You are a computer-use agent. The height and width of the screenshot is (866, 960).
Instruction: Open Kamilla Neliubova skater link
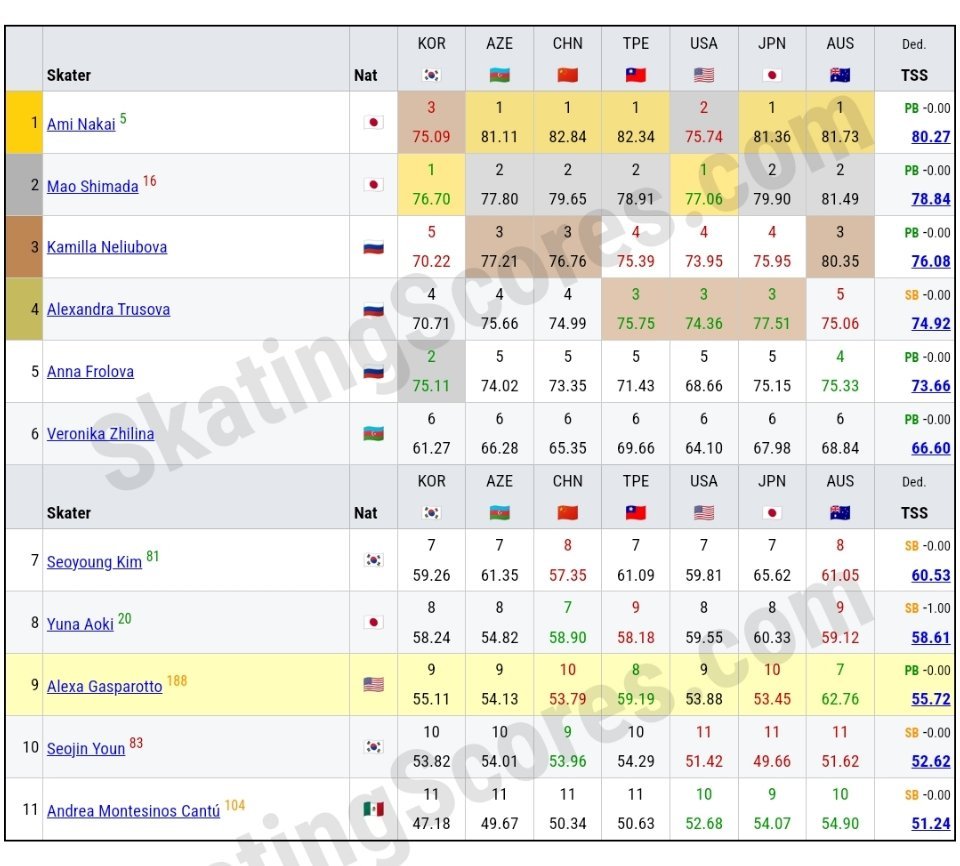point(107,247)
